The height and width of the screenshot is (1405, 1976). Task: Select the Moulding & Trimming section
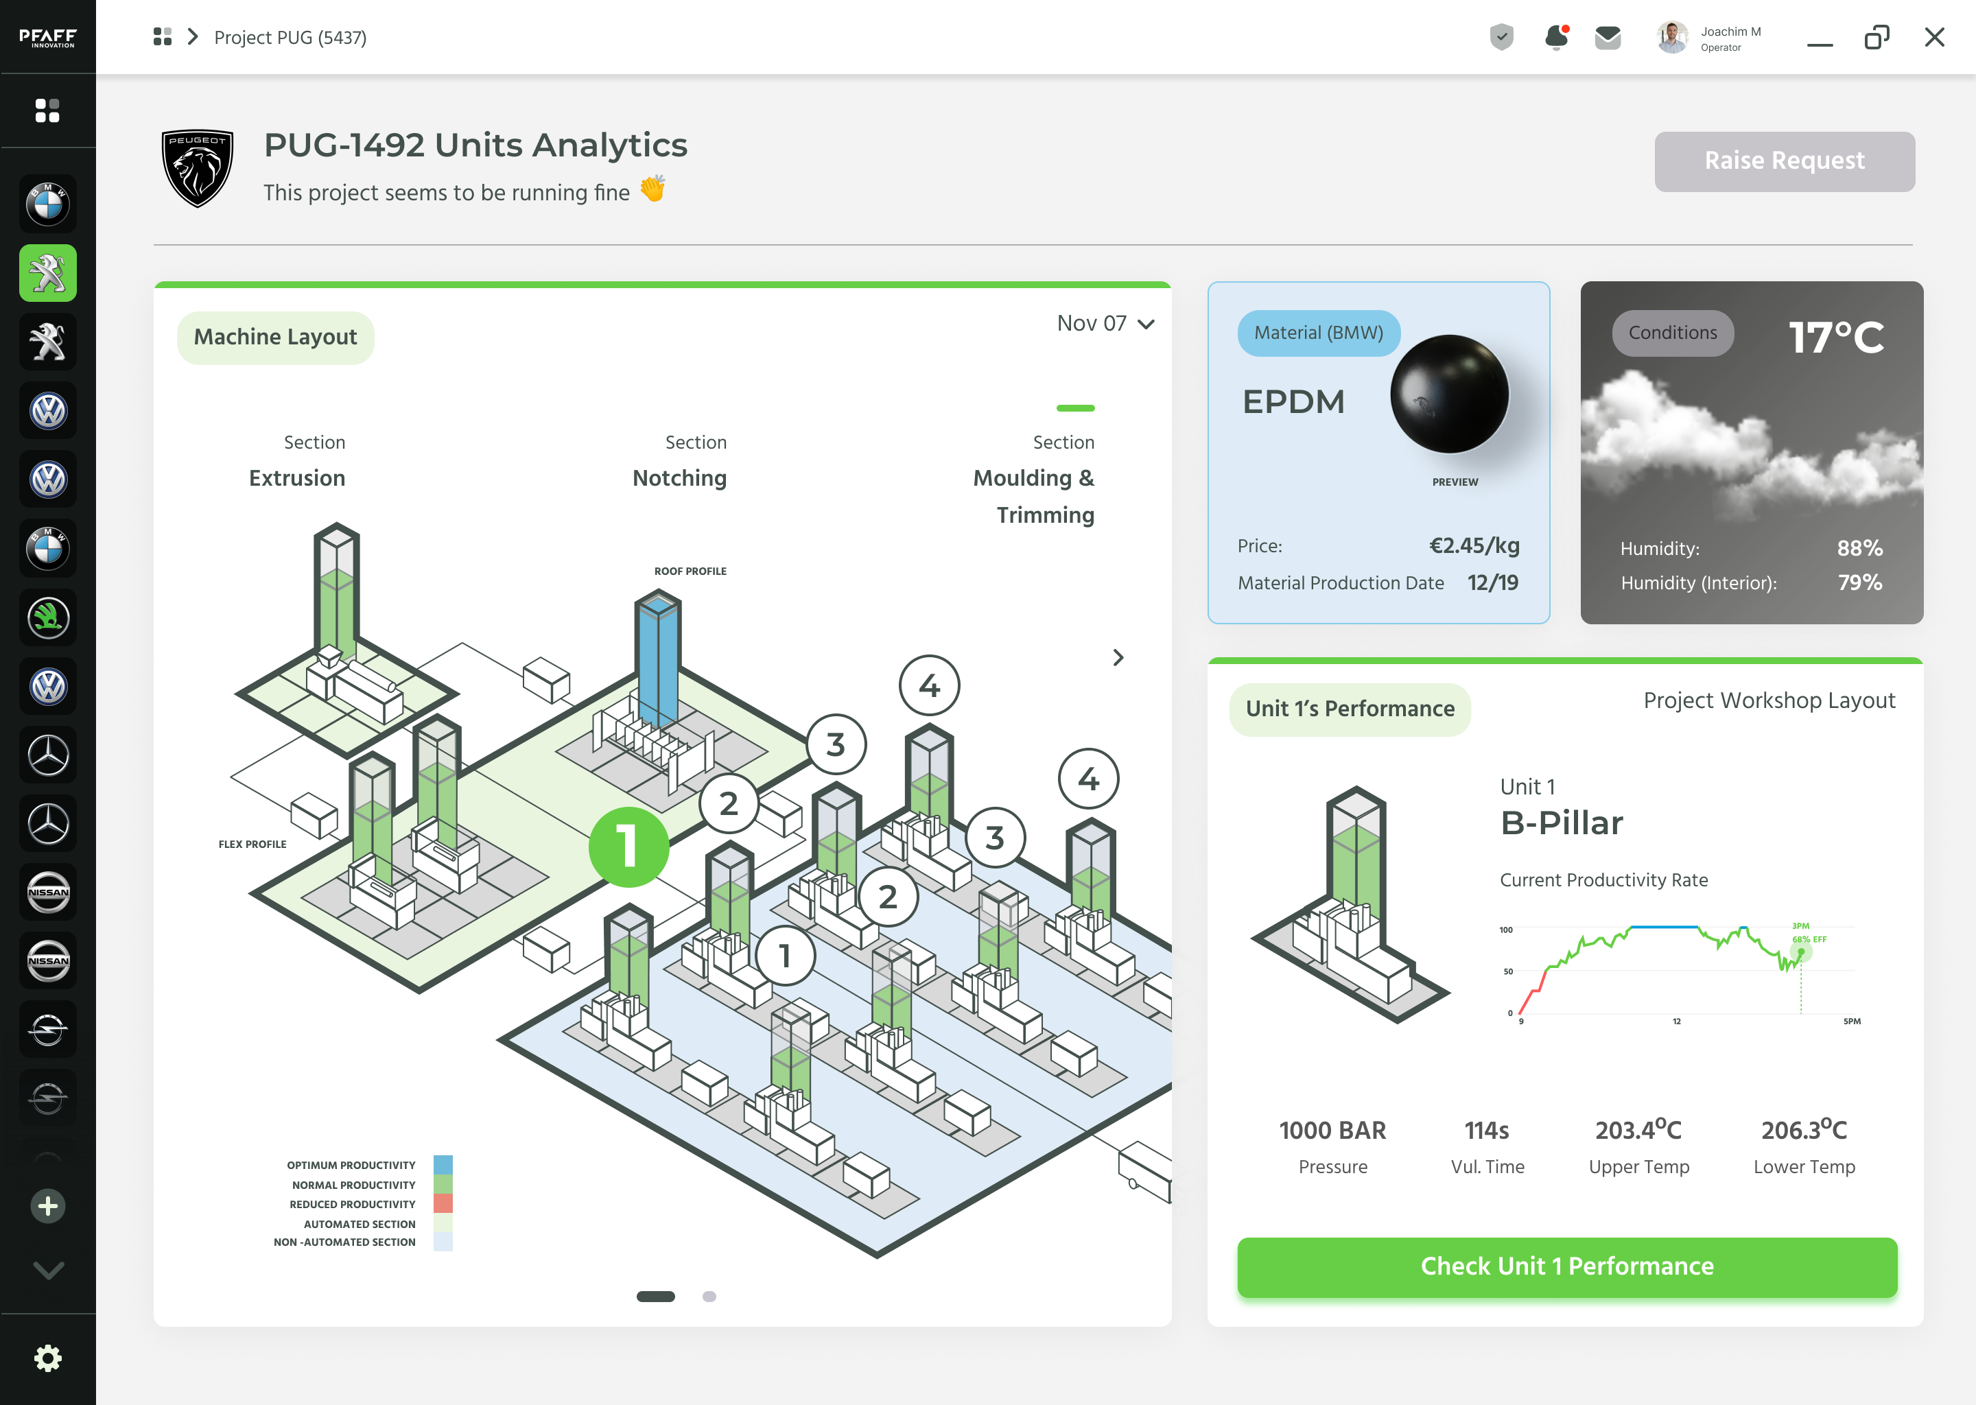pos(1035,495)
